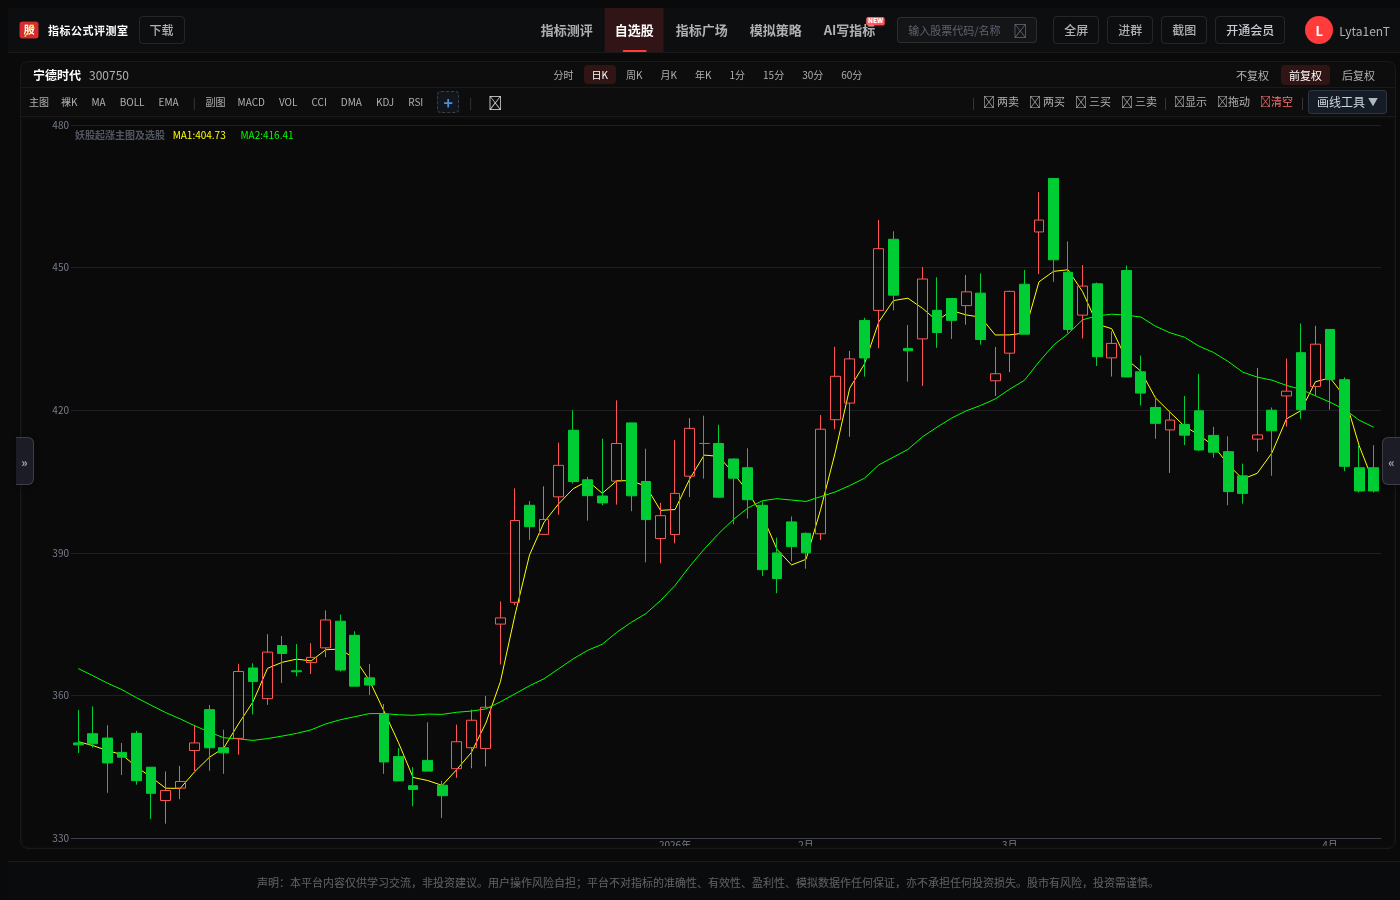
Task: Toggle the 拖动 option
Action: [1234, 102]
